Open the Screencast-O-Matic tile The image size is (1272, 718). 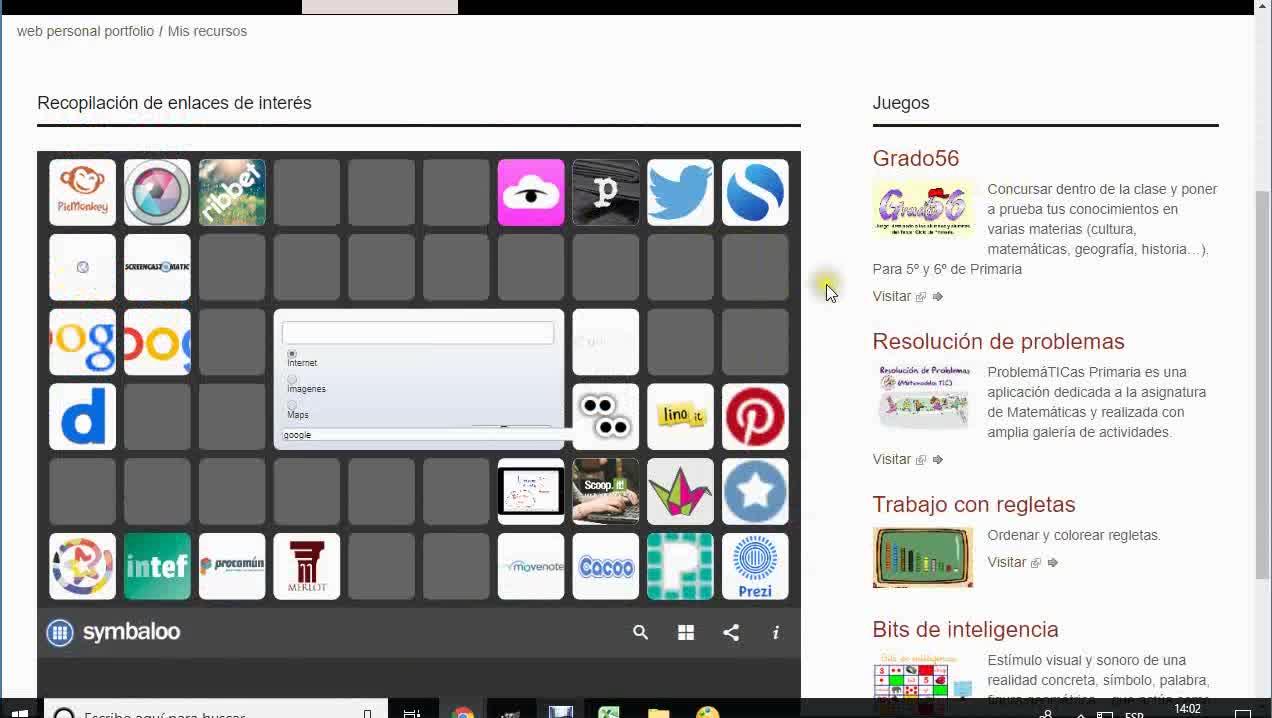157,267
